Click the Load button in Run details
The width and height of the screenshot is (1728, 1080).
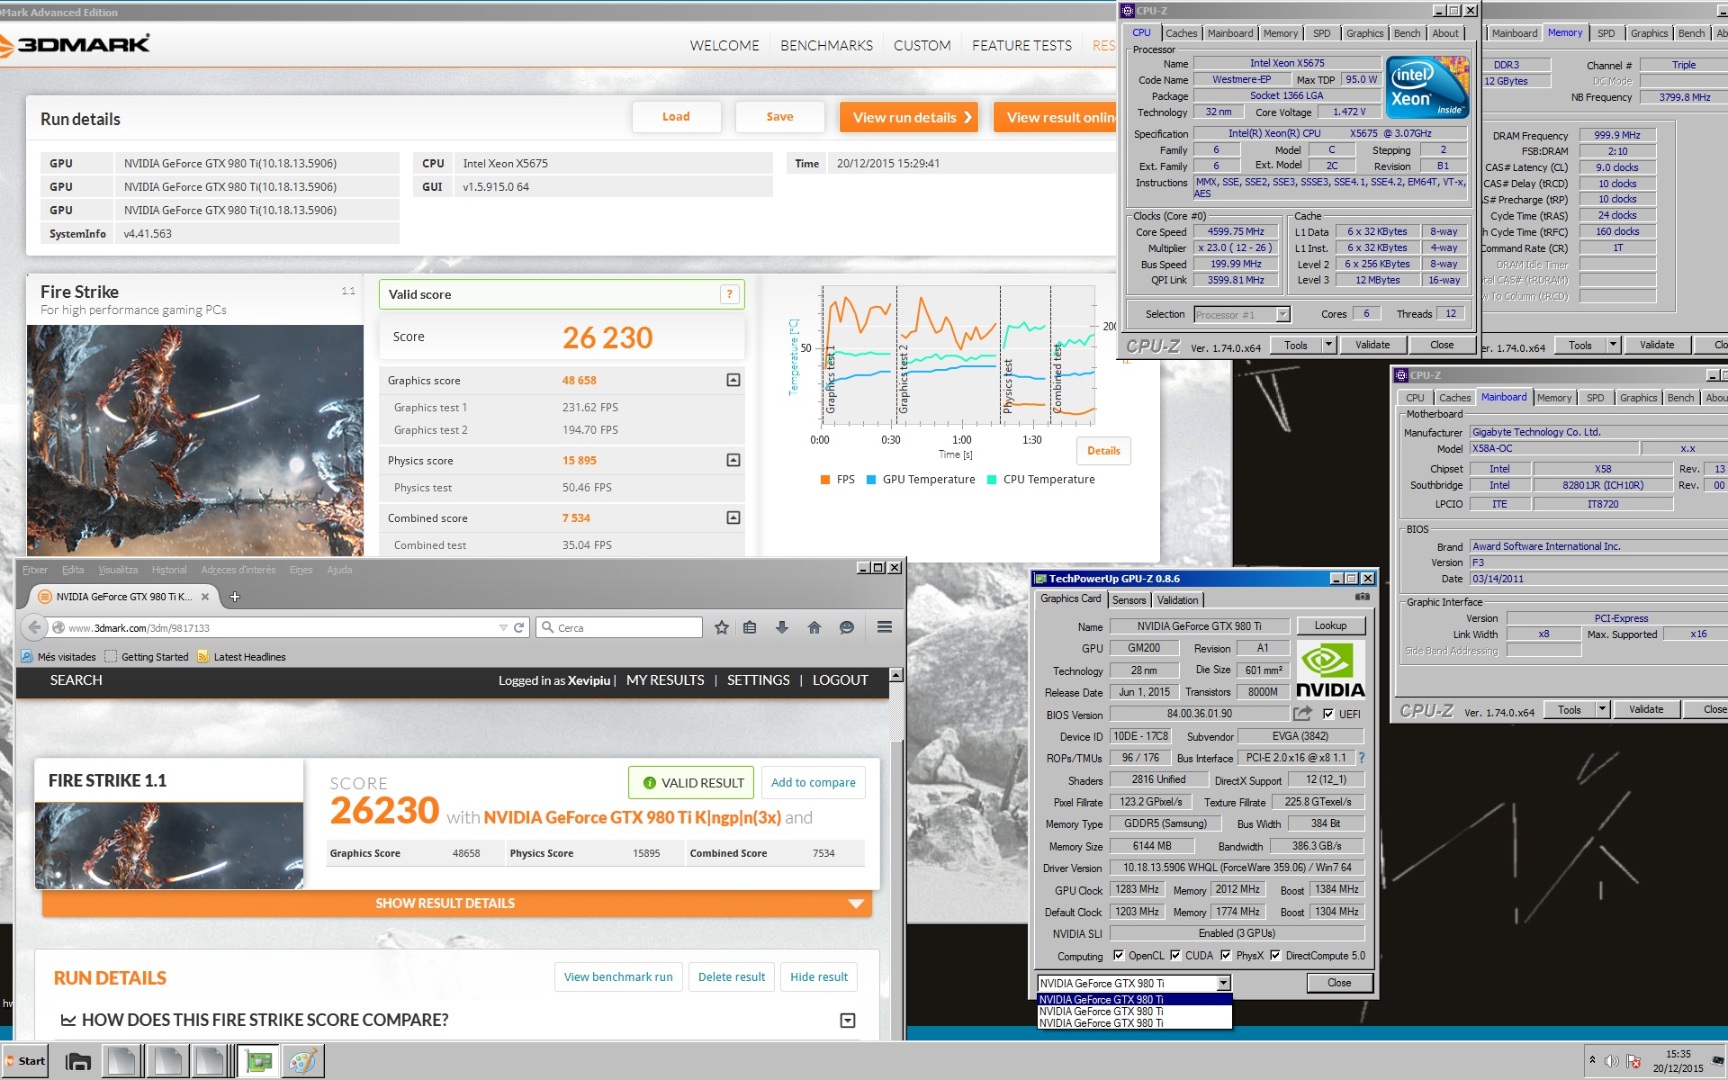[676, 117]
